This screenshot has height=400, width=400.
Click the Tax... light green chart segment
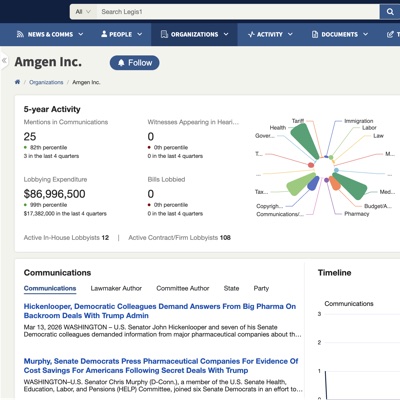coord(301,184)
